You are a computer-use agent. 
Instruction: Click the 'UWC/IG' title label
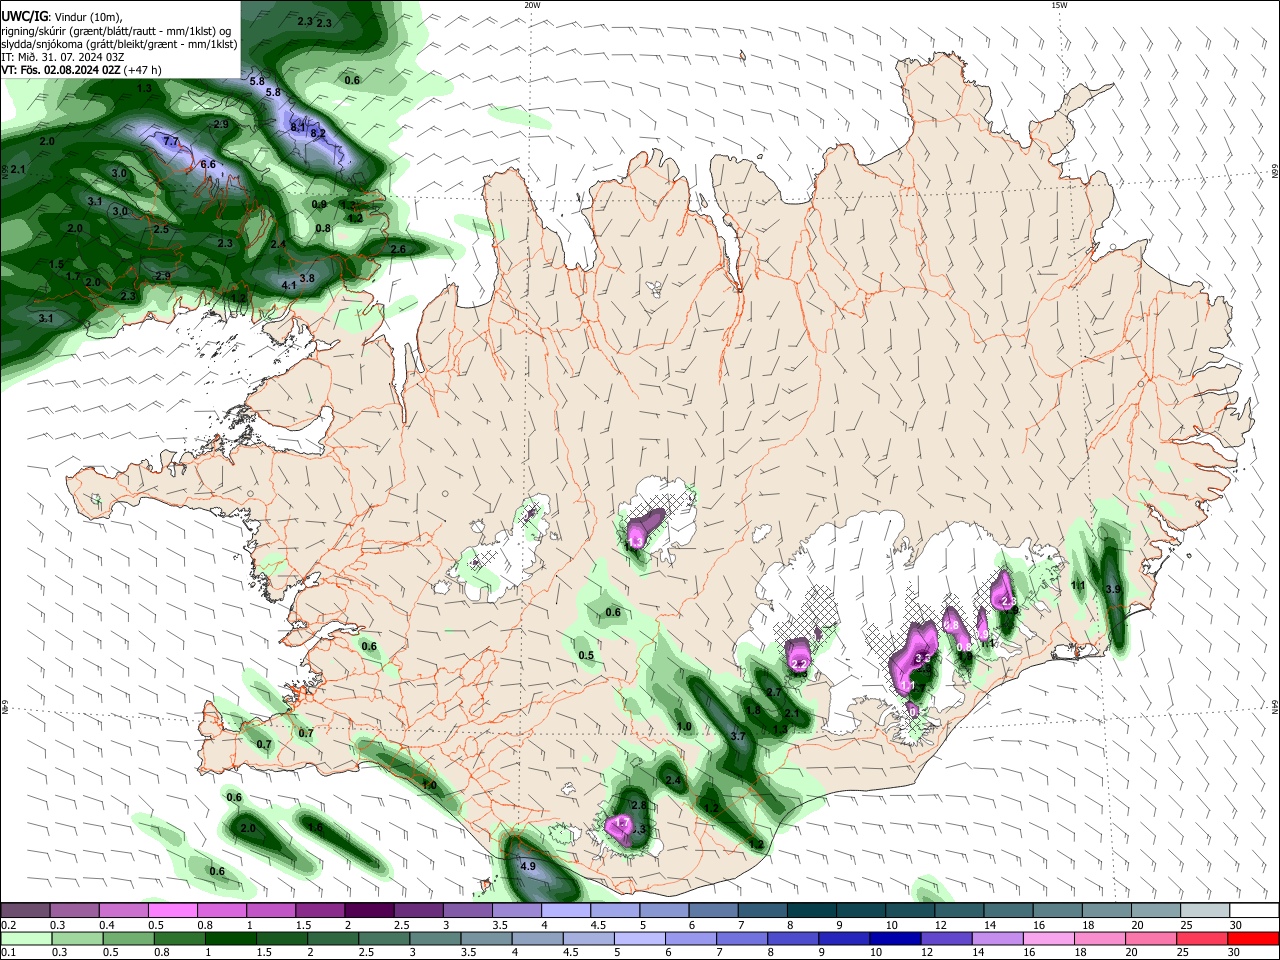[24, 17]
